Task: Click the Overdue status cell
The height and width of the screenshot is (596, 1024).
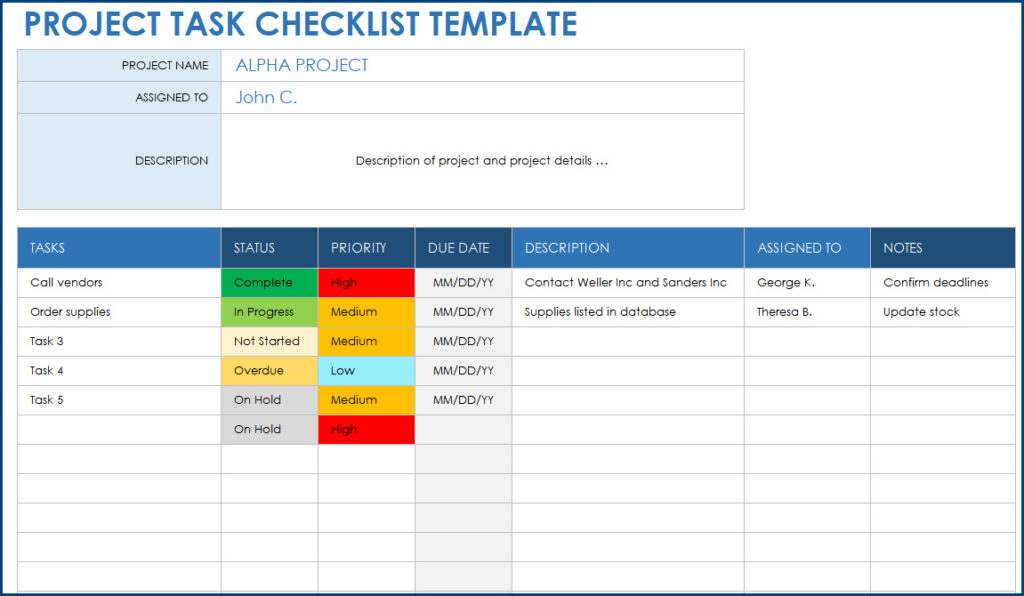Action: pos(268,370)
